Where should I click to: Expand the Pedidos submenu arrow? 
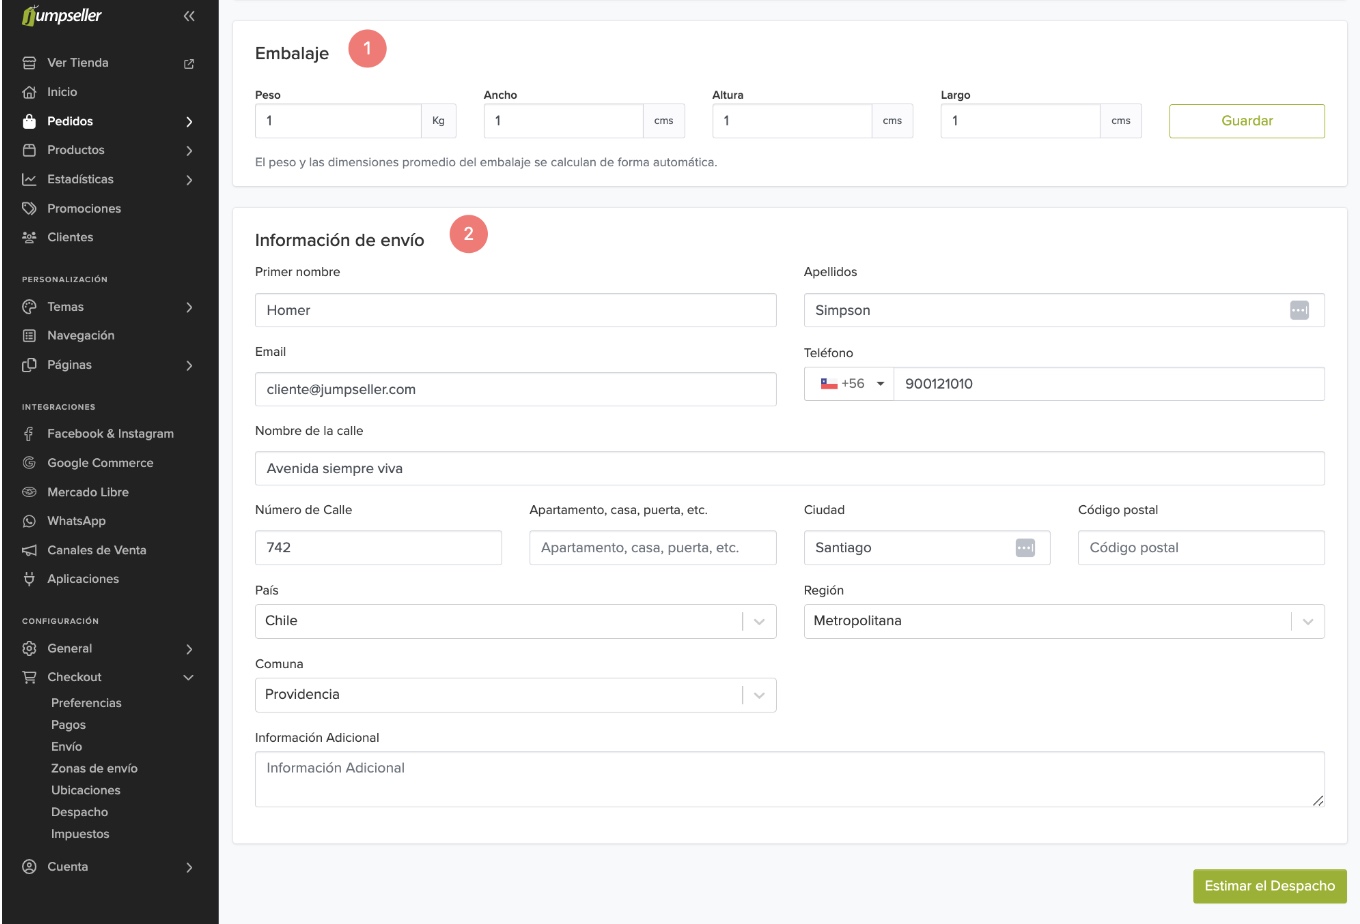[189, 122]
